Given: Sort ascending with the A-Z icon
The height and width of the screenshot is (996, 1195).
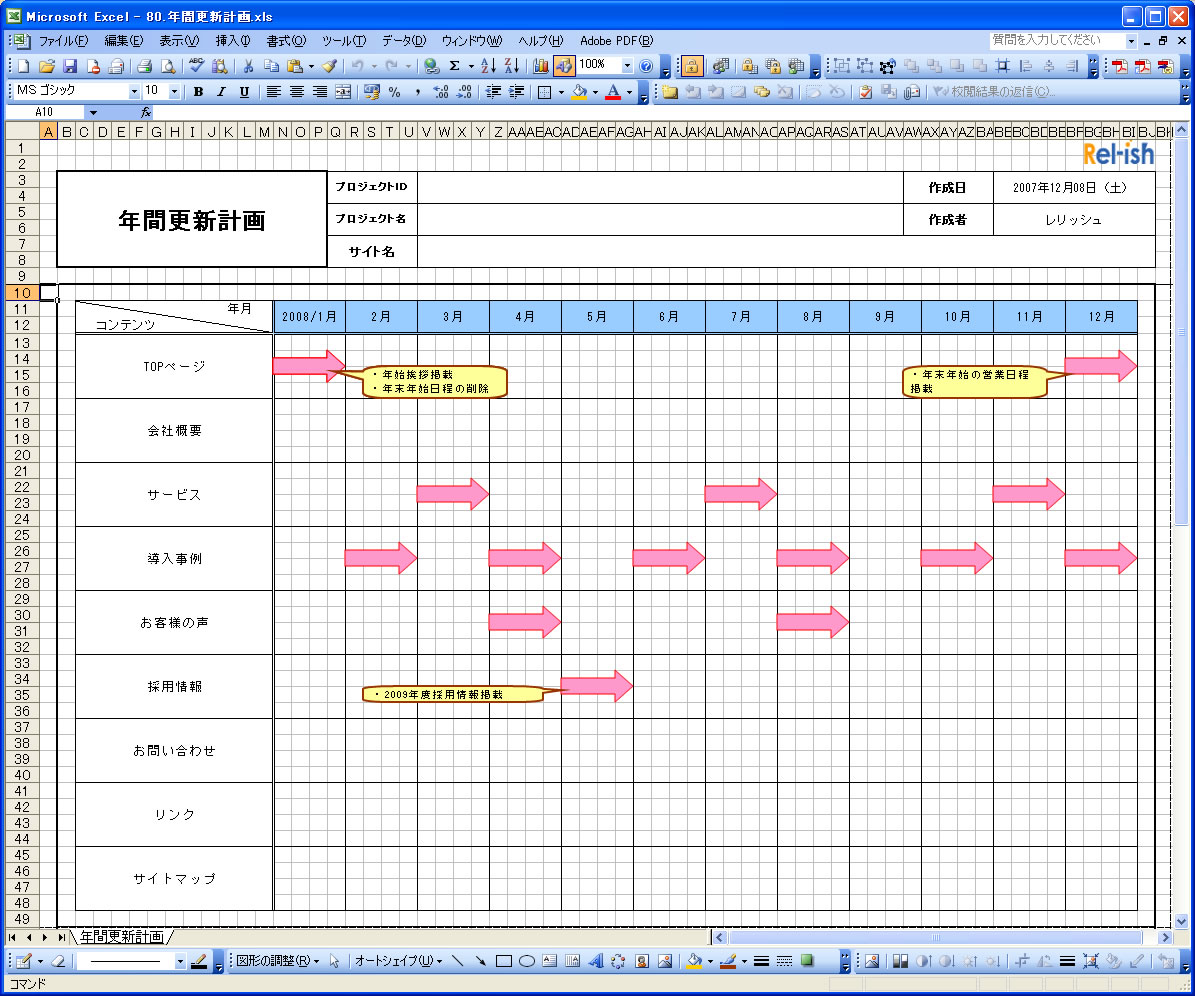Looking at the screenshot, I should point(488,66).
